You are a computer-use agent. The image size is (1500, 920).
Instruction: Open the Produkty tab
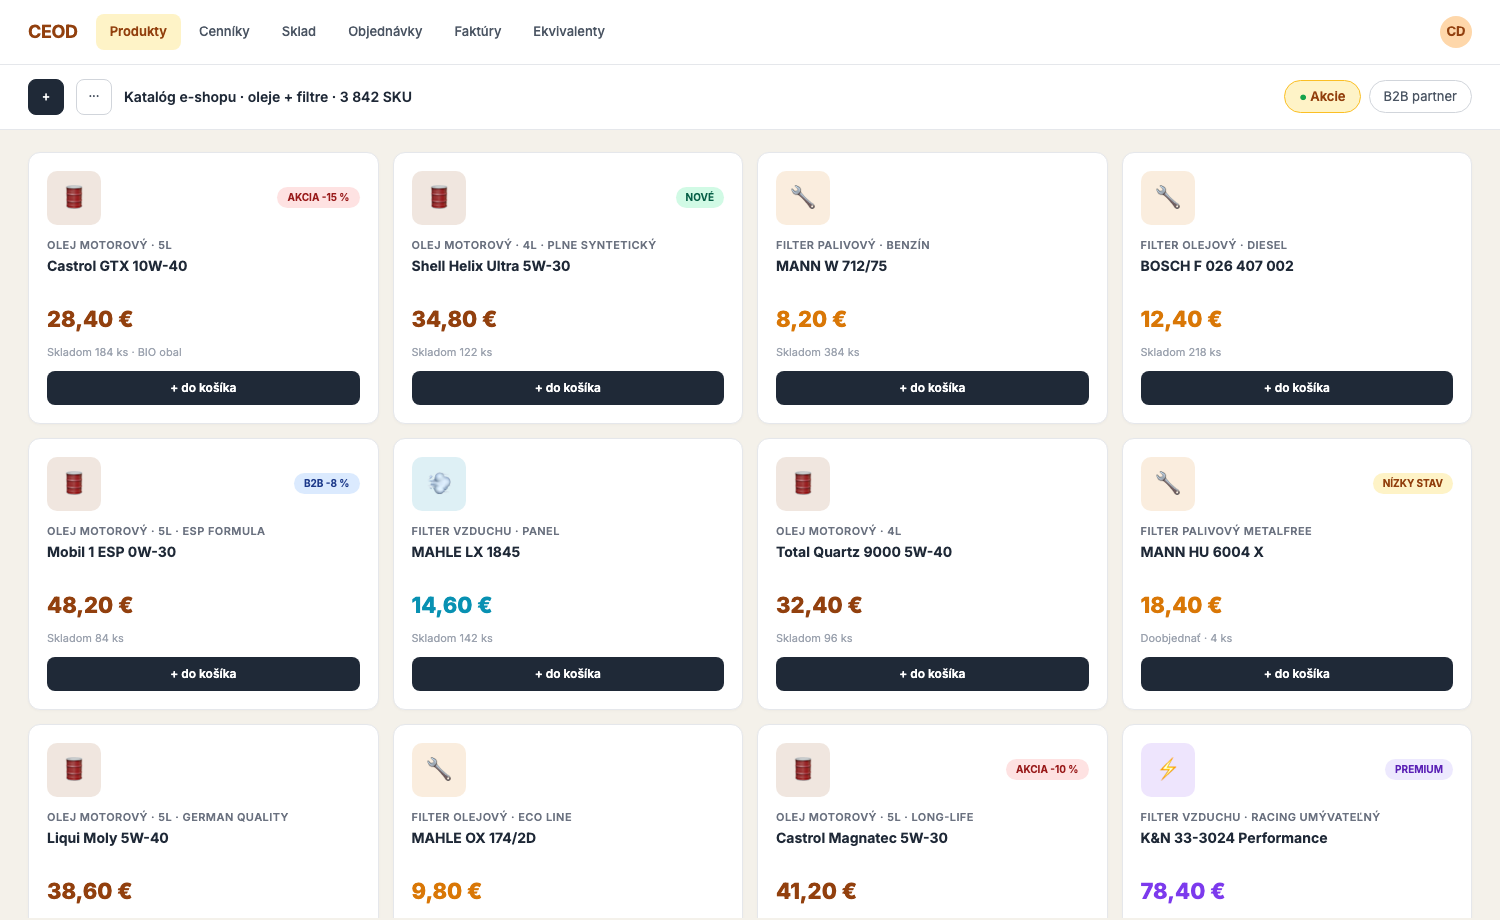pos(138,32)
